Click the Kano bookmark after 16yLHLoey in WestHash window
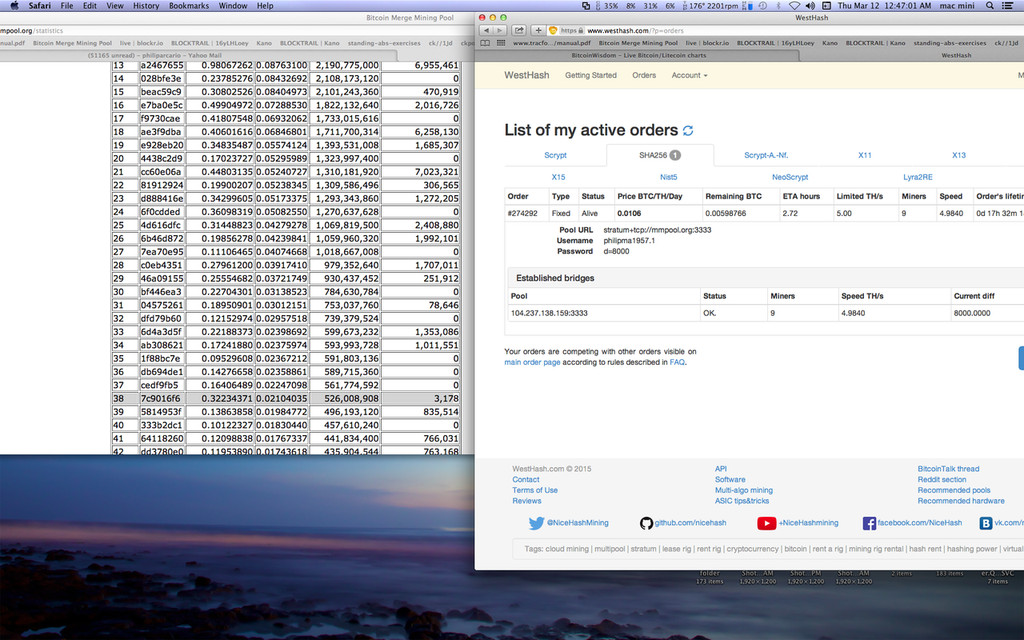 [x=829, y=43]
